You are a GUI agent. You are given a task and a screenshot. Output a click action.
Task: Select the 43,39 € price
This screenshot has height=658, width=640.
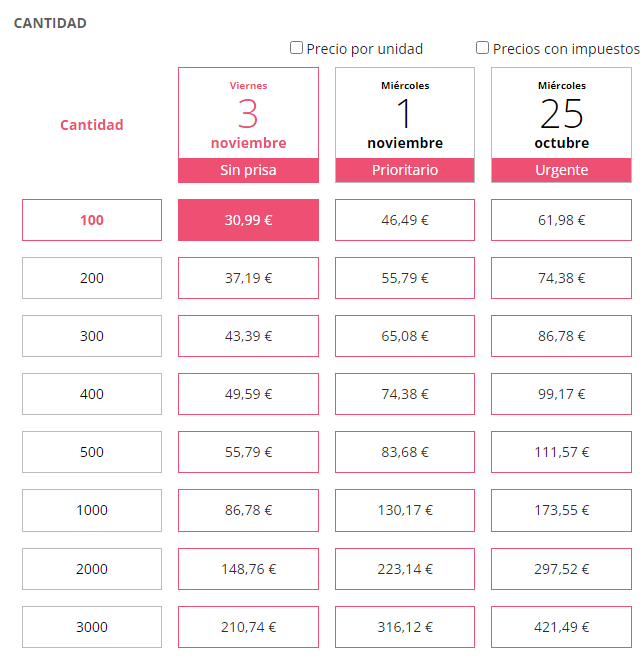pos(248,336)
